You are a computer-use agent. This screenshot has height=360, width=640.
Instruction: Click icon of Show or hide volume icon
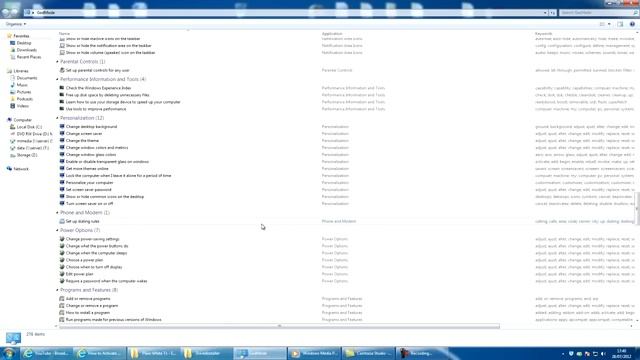click(x=62, y=52)
